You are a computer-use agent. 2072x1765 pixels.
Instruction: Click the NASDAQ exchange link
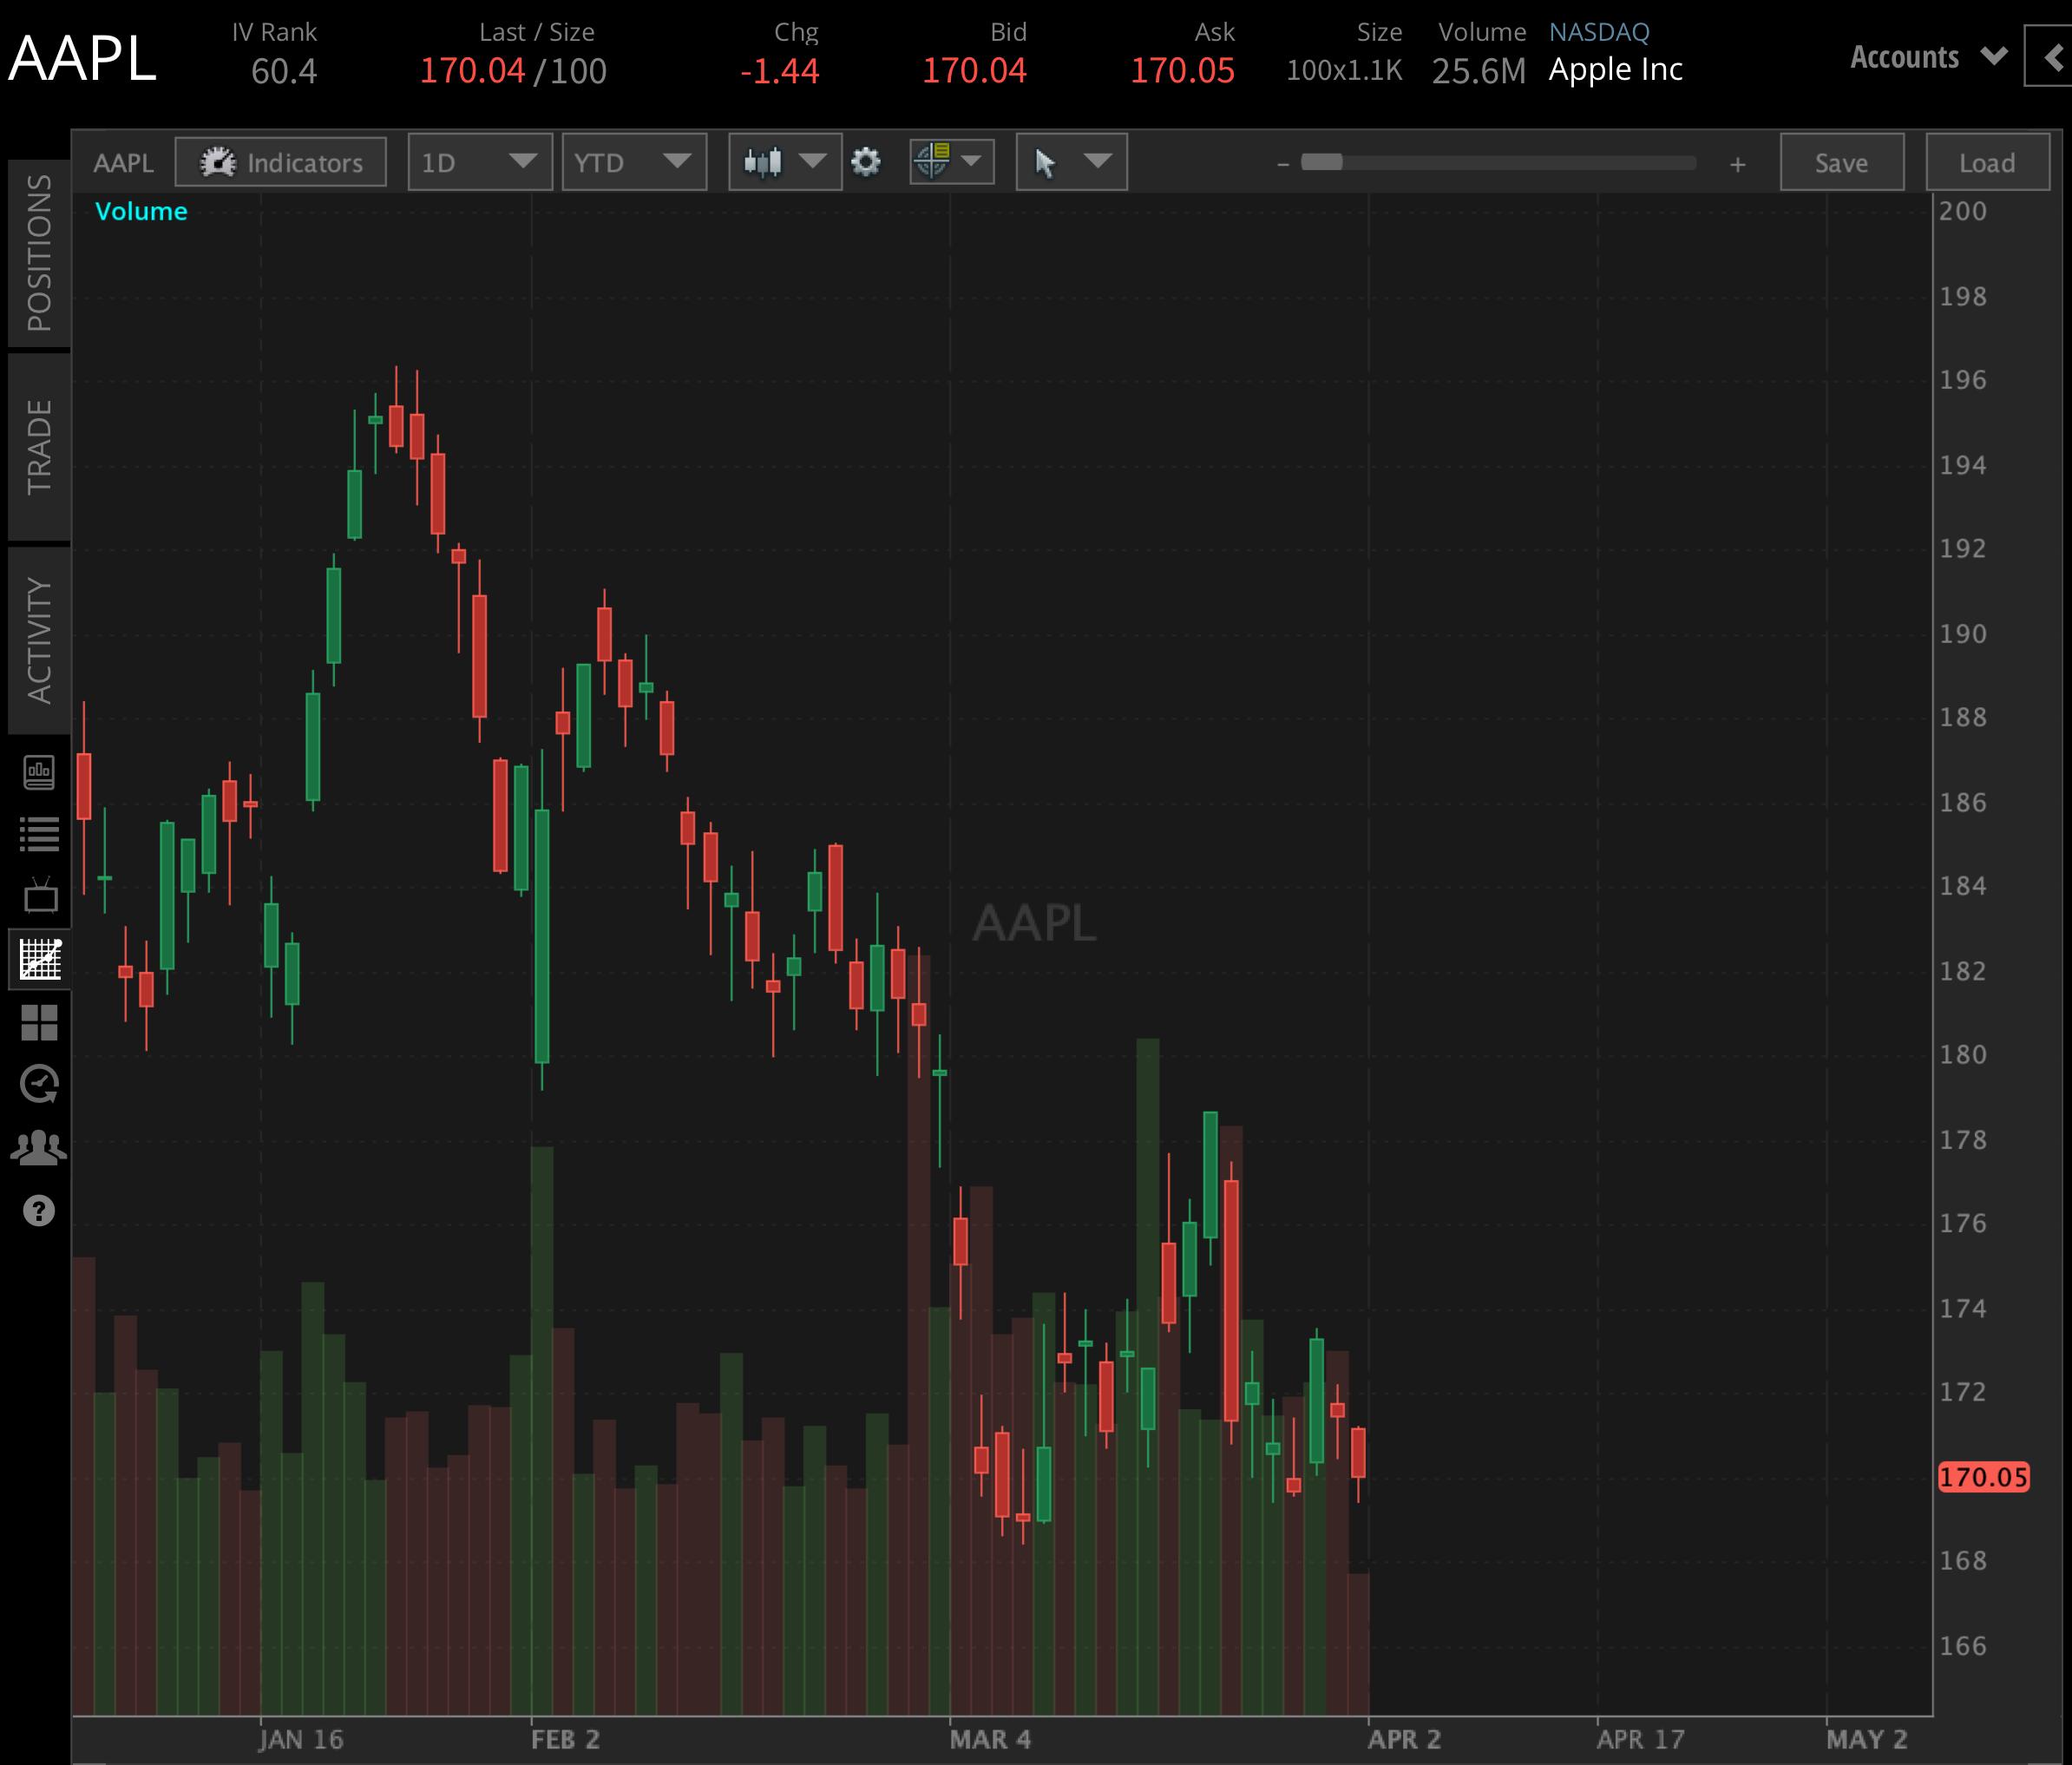(1598, 31)
